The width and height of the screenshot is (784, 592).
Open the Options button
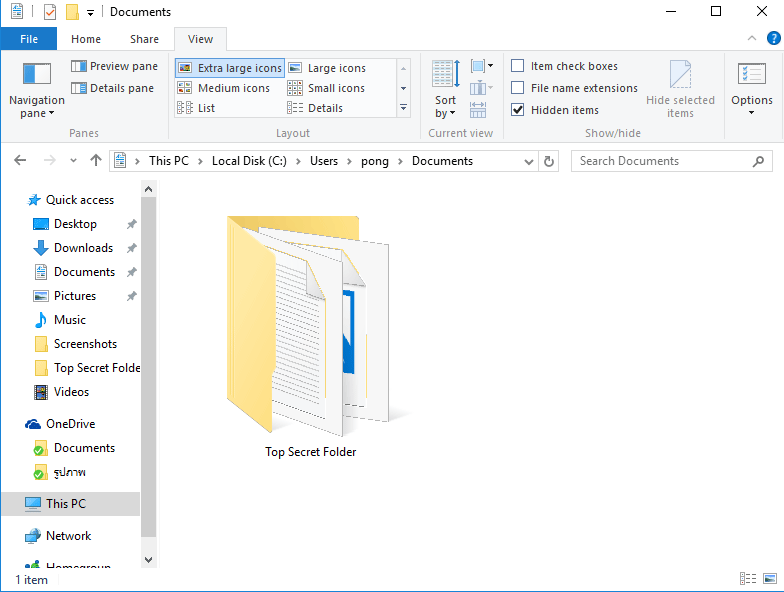pos(752,90)
